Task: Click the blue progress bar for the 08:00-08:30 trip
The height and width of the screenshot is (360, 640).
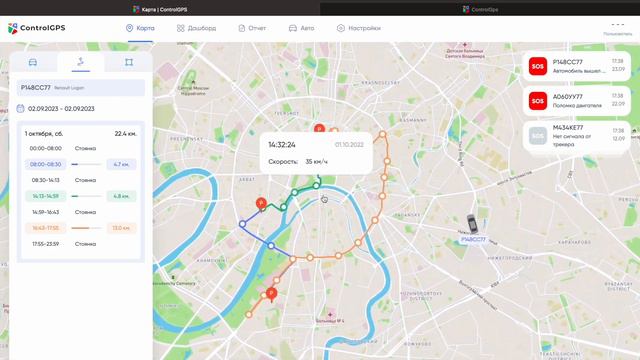Action: [86, 164]
